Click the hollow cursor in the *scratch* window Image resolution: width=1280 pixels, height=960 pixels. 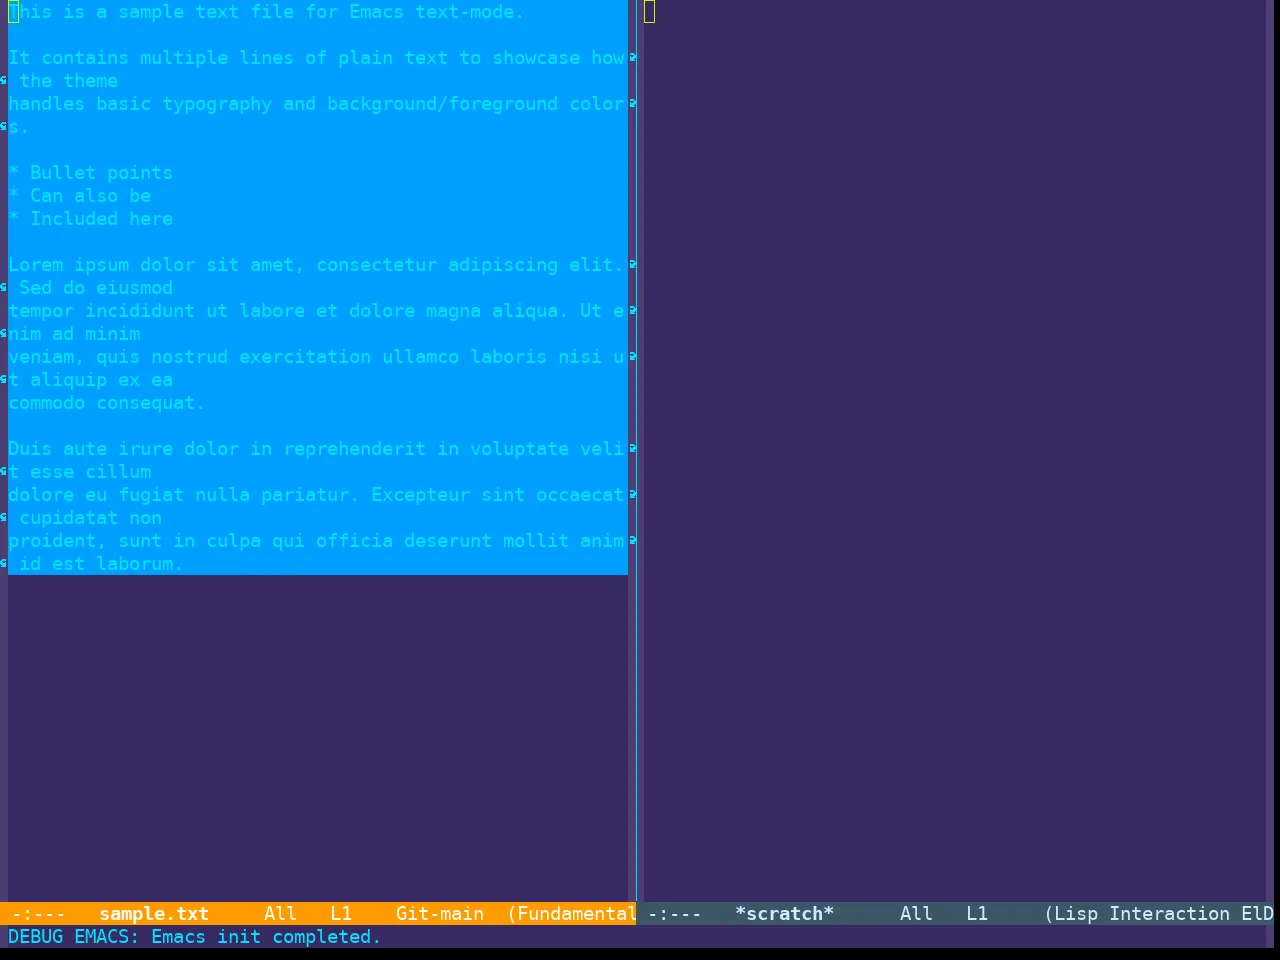pos(649,12)
